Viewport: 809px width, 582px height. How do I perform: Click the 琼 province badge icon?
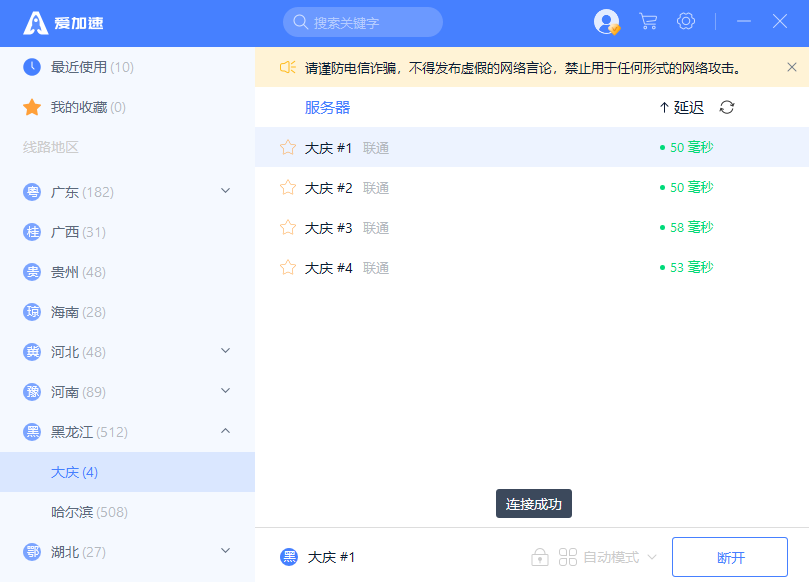click(32, 312)
